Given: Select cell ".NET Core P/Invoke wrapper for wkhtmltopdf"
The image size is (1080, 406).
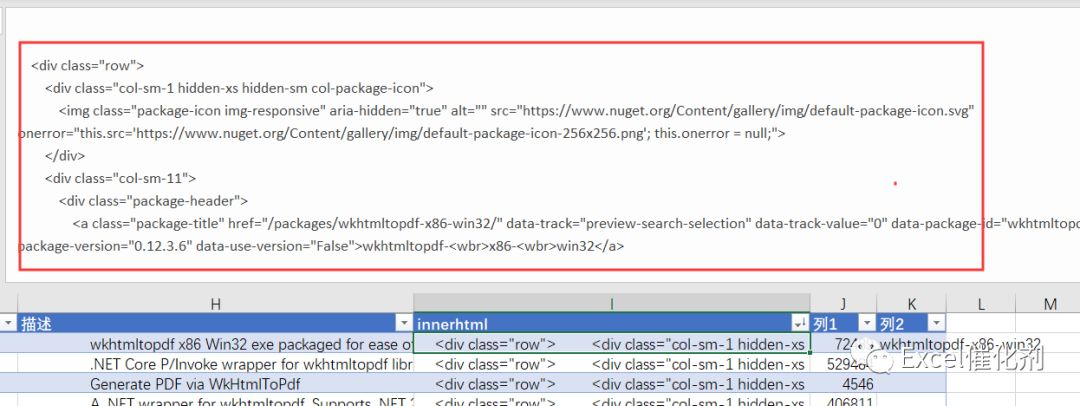Looking at the screenshot, I should 216,364.
